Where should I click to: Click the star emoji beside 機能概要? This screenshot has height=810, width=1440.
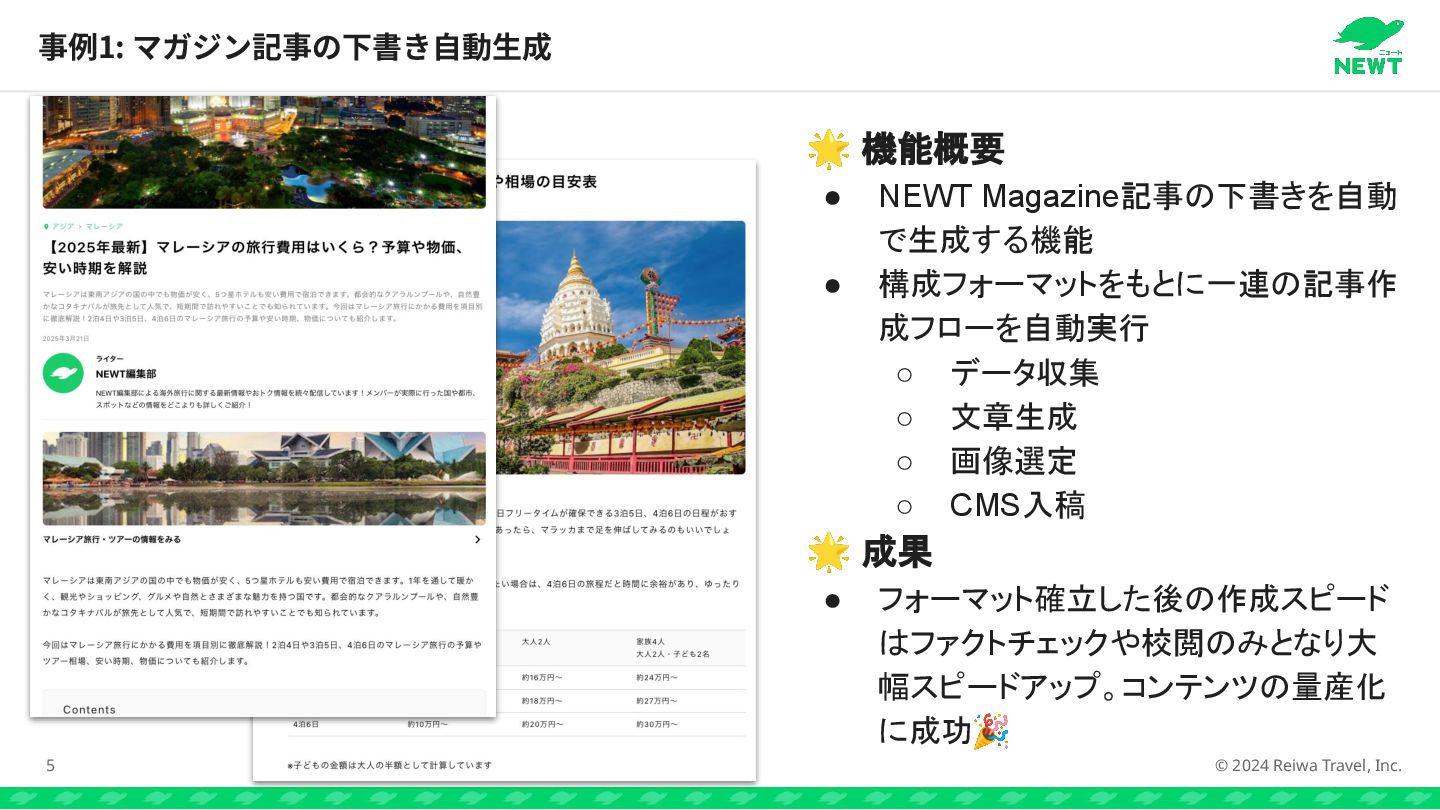(828, 149)
